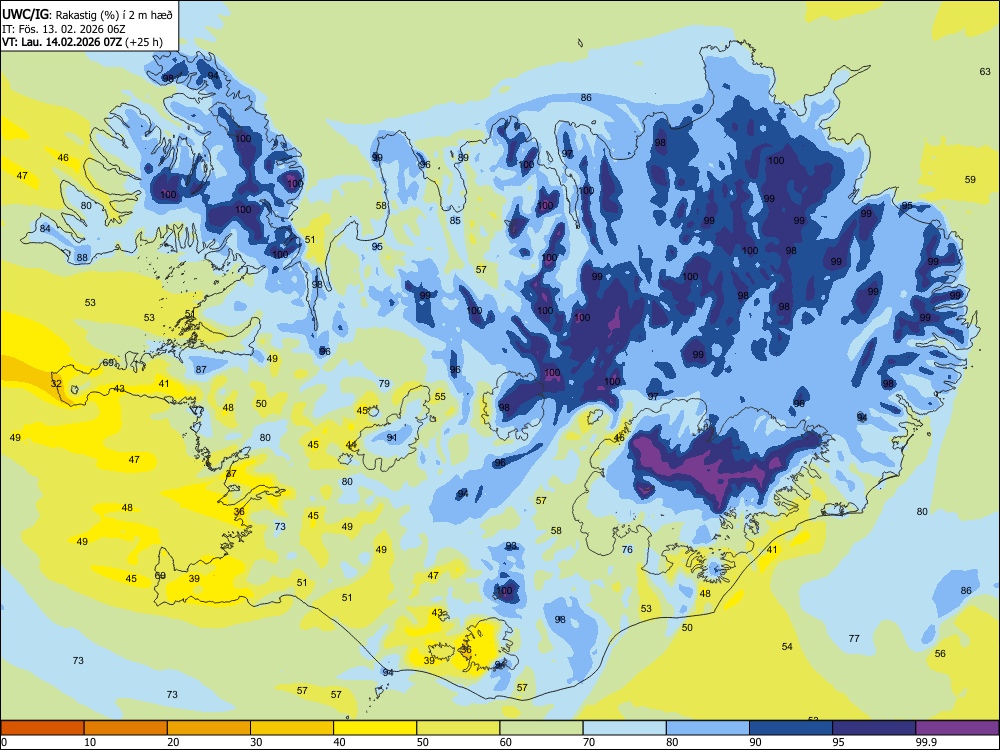
Task: Pick the purple above-99.9 legend swatch
Action: [x=957, y=728]
